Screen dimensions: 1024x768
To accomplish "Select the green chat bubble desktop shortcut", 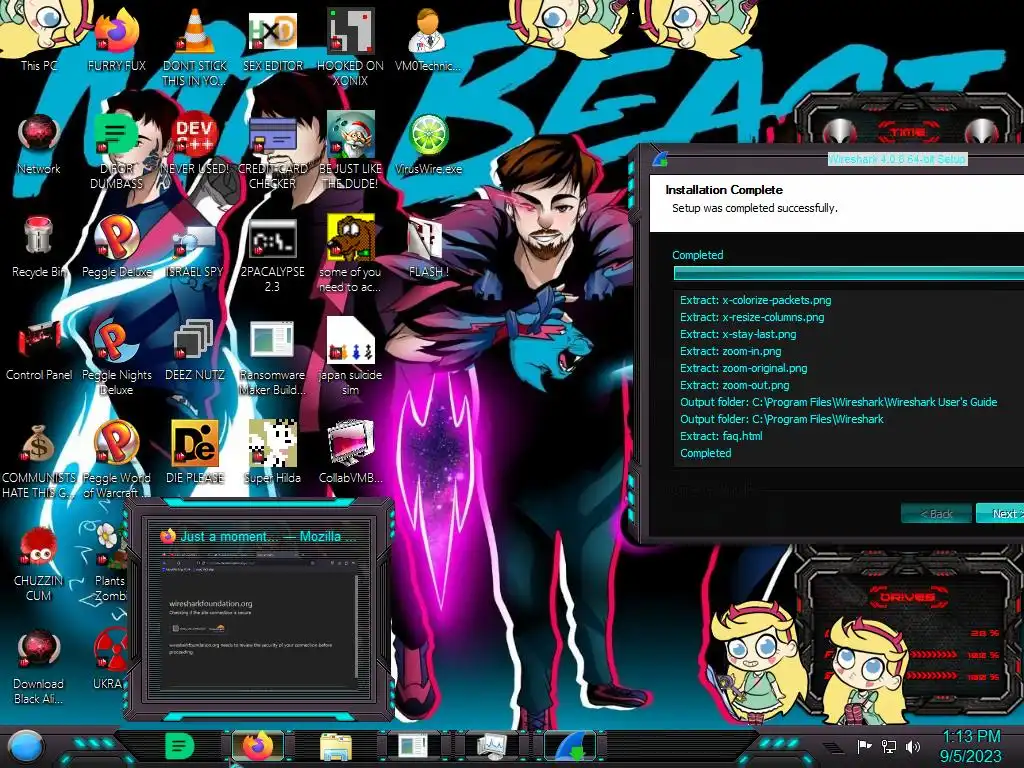I will tap(116, 149).
